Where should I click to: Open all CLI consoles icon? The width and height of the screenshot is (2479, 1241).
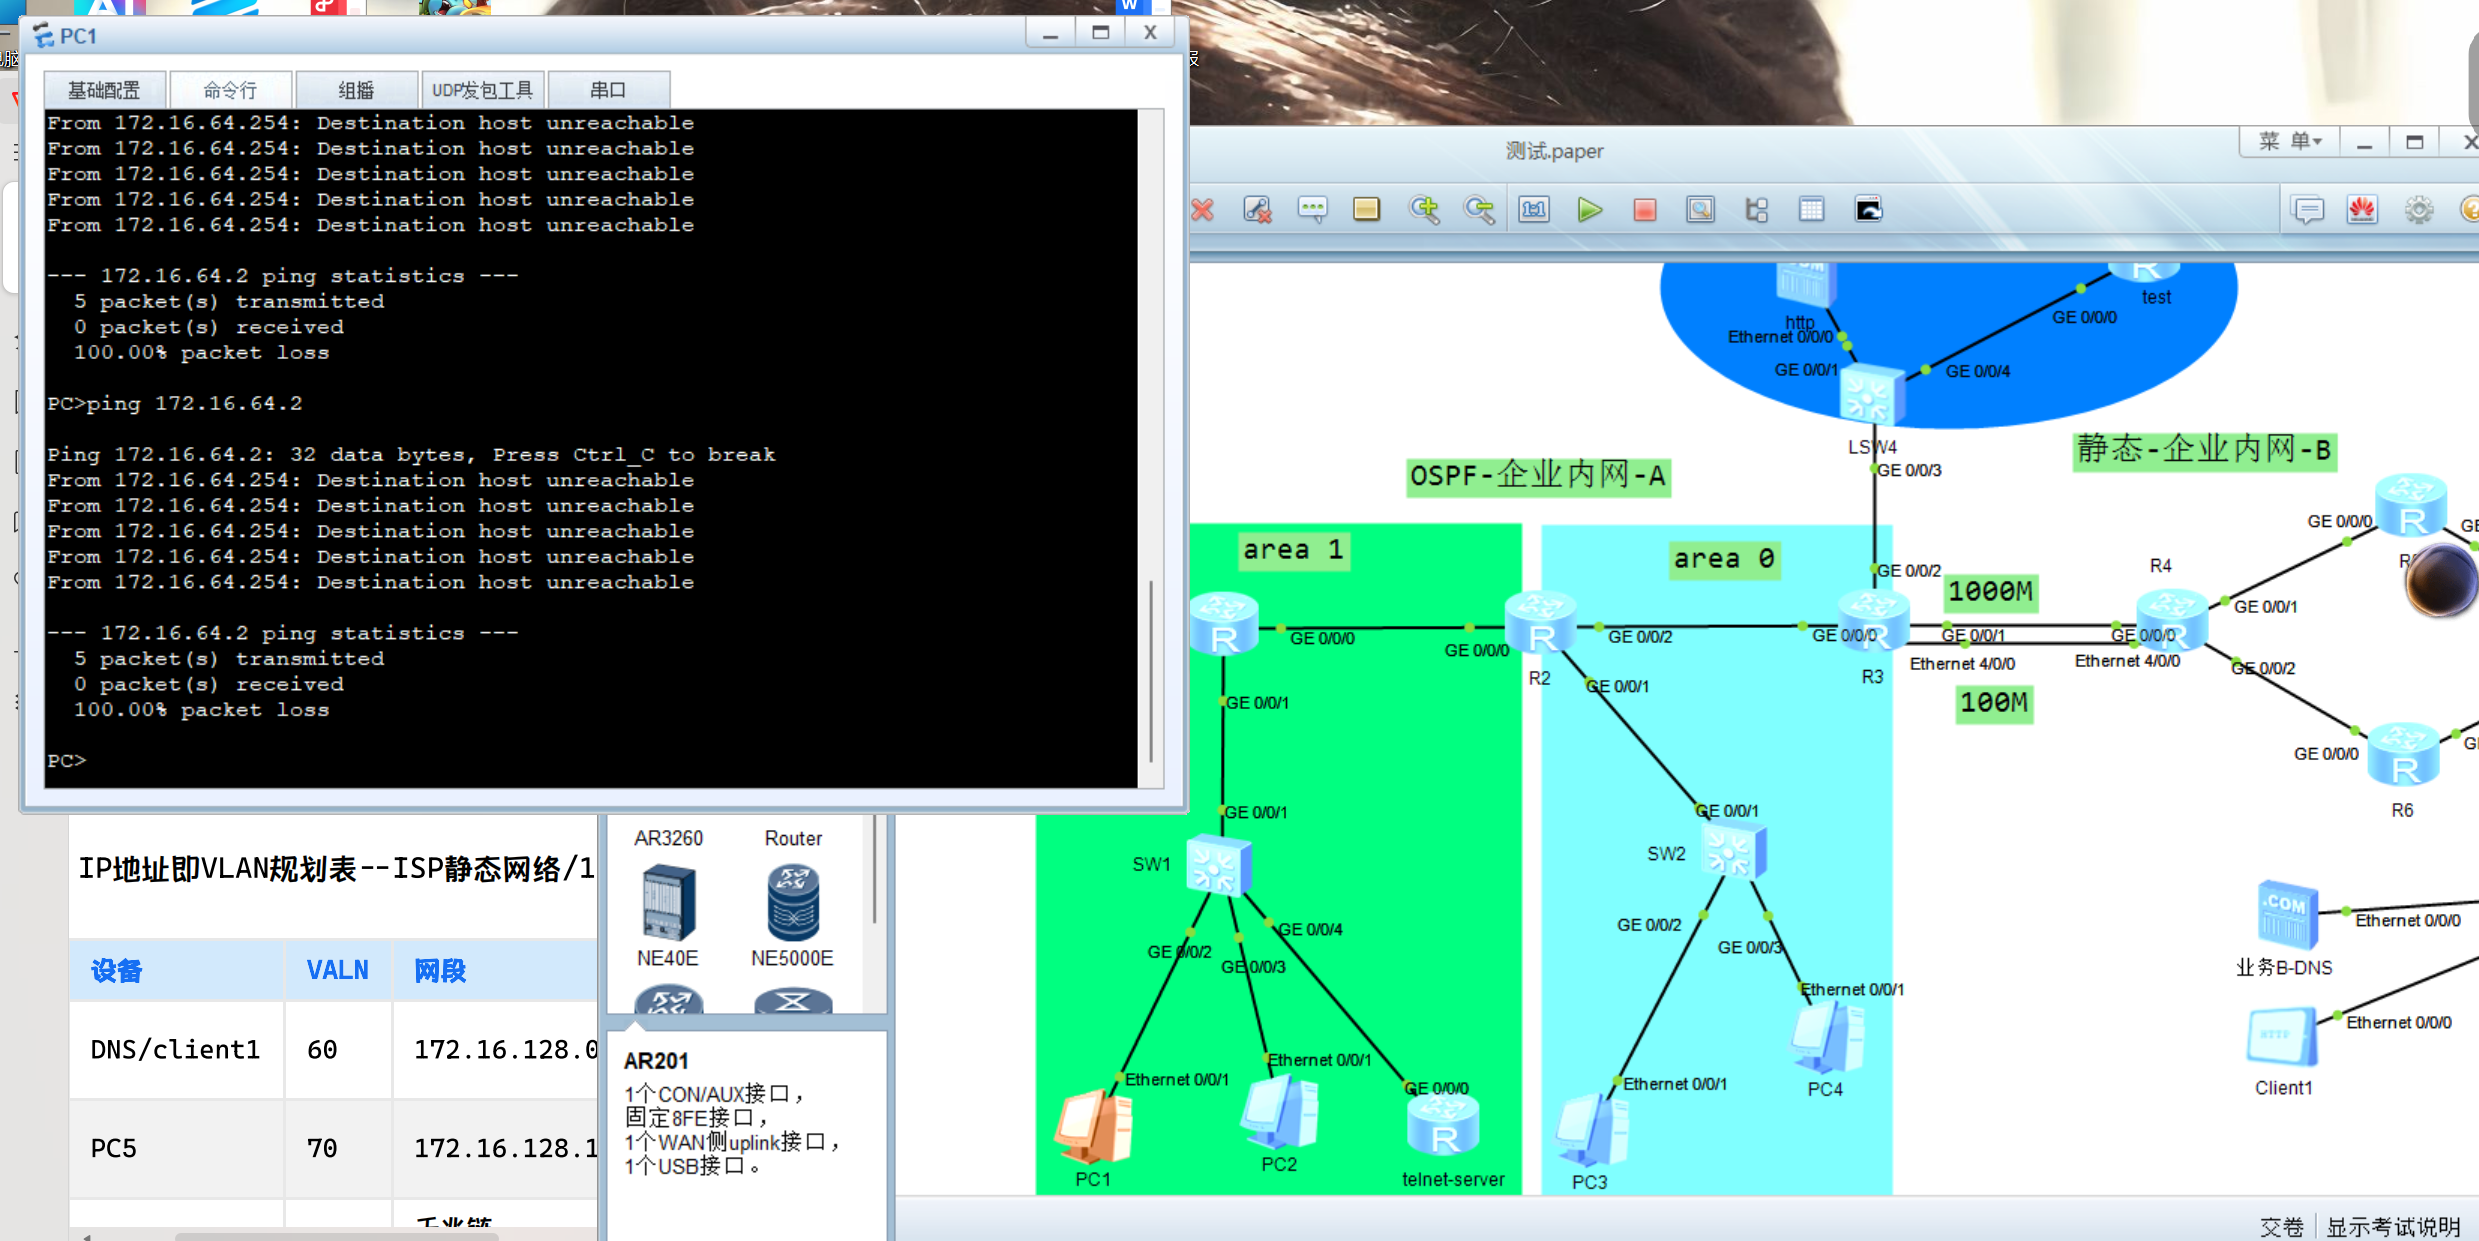click(1868, 210)
